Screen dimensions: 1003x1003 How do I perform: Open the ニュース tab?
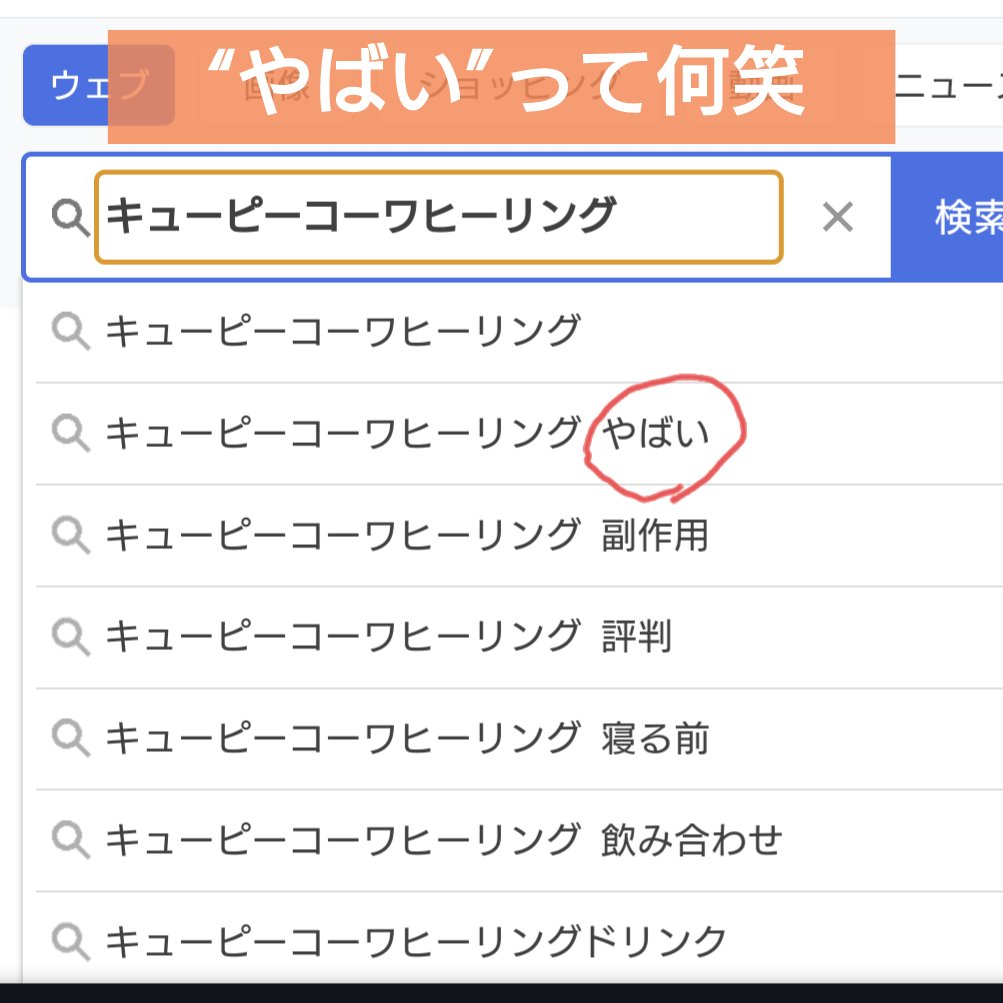click(945, 85)
